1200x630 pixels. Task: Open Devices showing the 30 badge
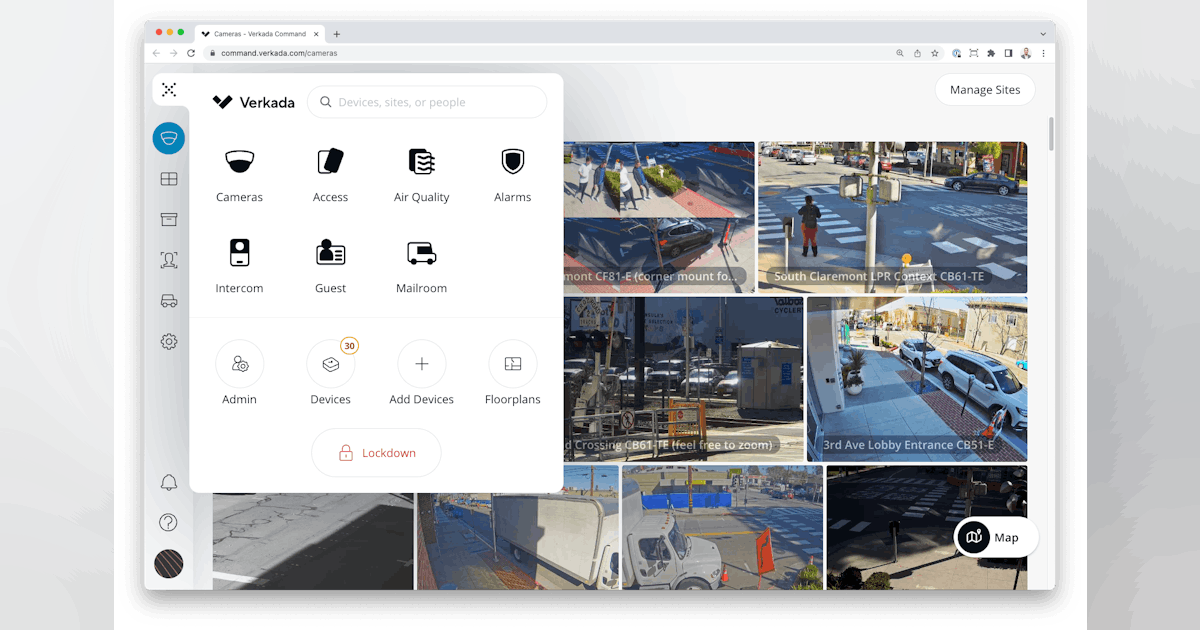click(330, 365)
